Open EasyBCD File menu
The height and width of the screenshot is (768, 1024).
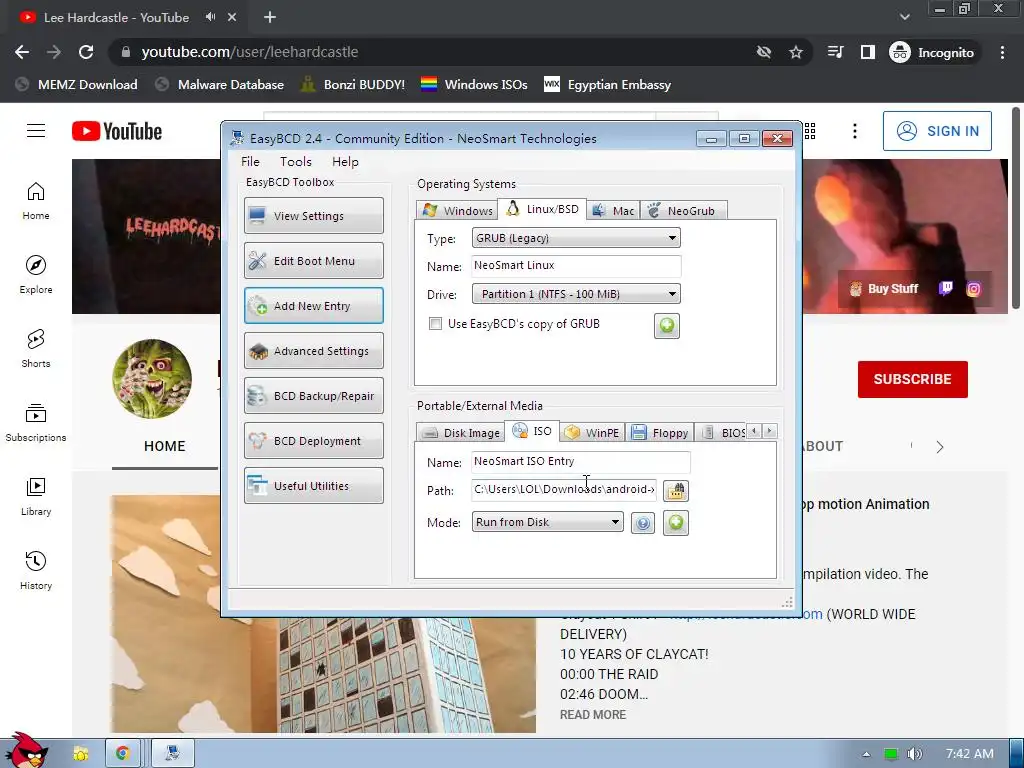point(250,161)
